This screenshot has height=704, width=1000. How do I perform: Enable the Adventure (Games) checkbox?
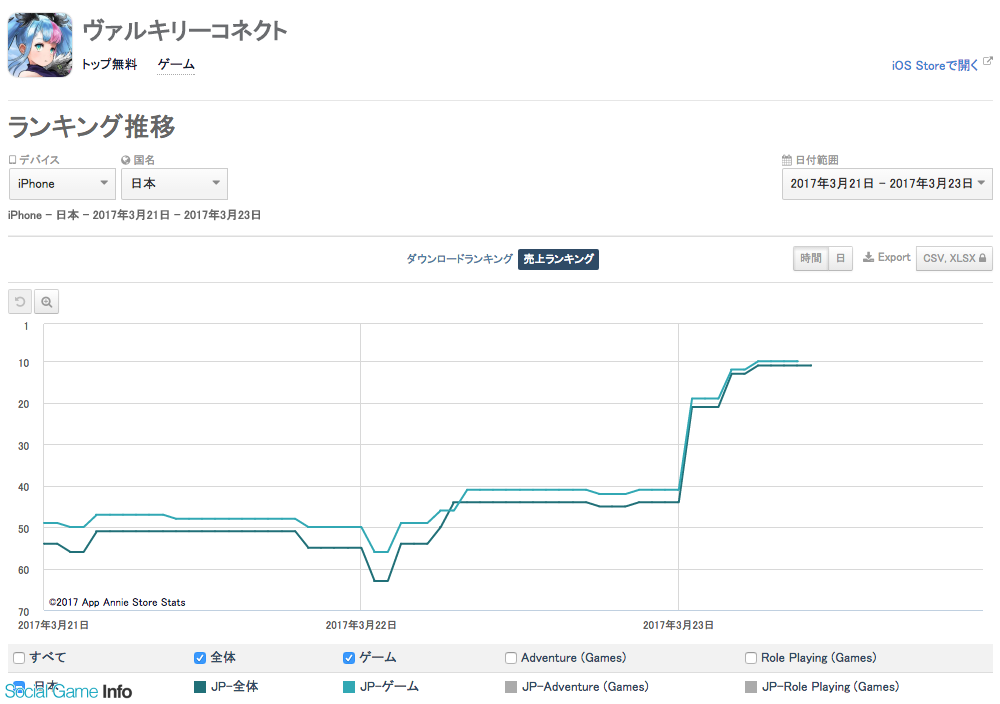coord(511,658)
